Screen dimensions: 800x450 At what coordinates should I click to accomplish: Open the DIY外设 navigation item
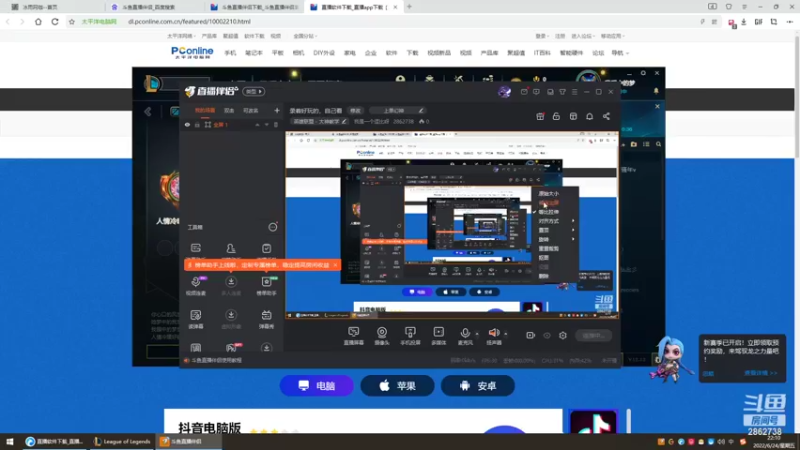pos(324,53)
